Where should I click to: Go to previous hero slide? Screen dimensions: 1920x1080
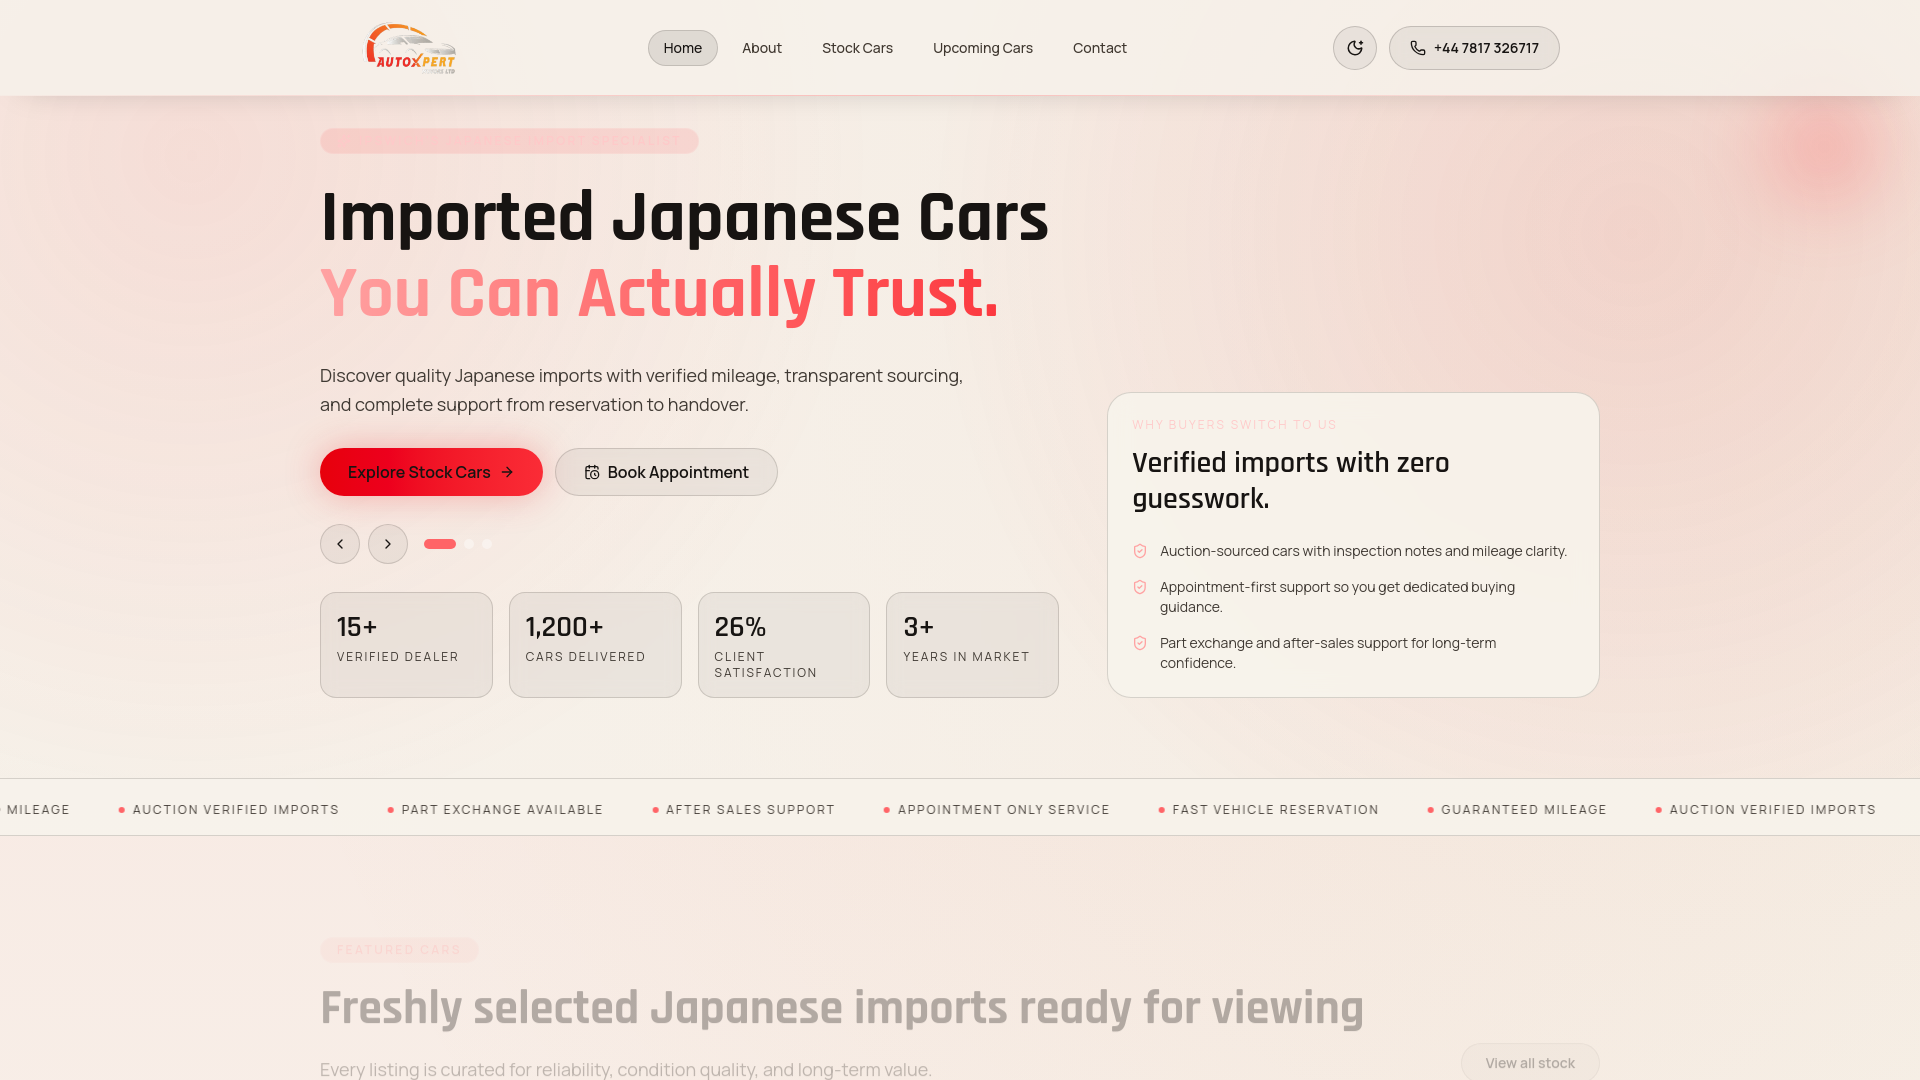coord(340,544)
